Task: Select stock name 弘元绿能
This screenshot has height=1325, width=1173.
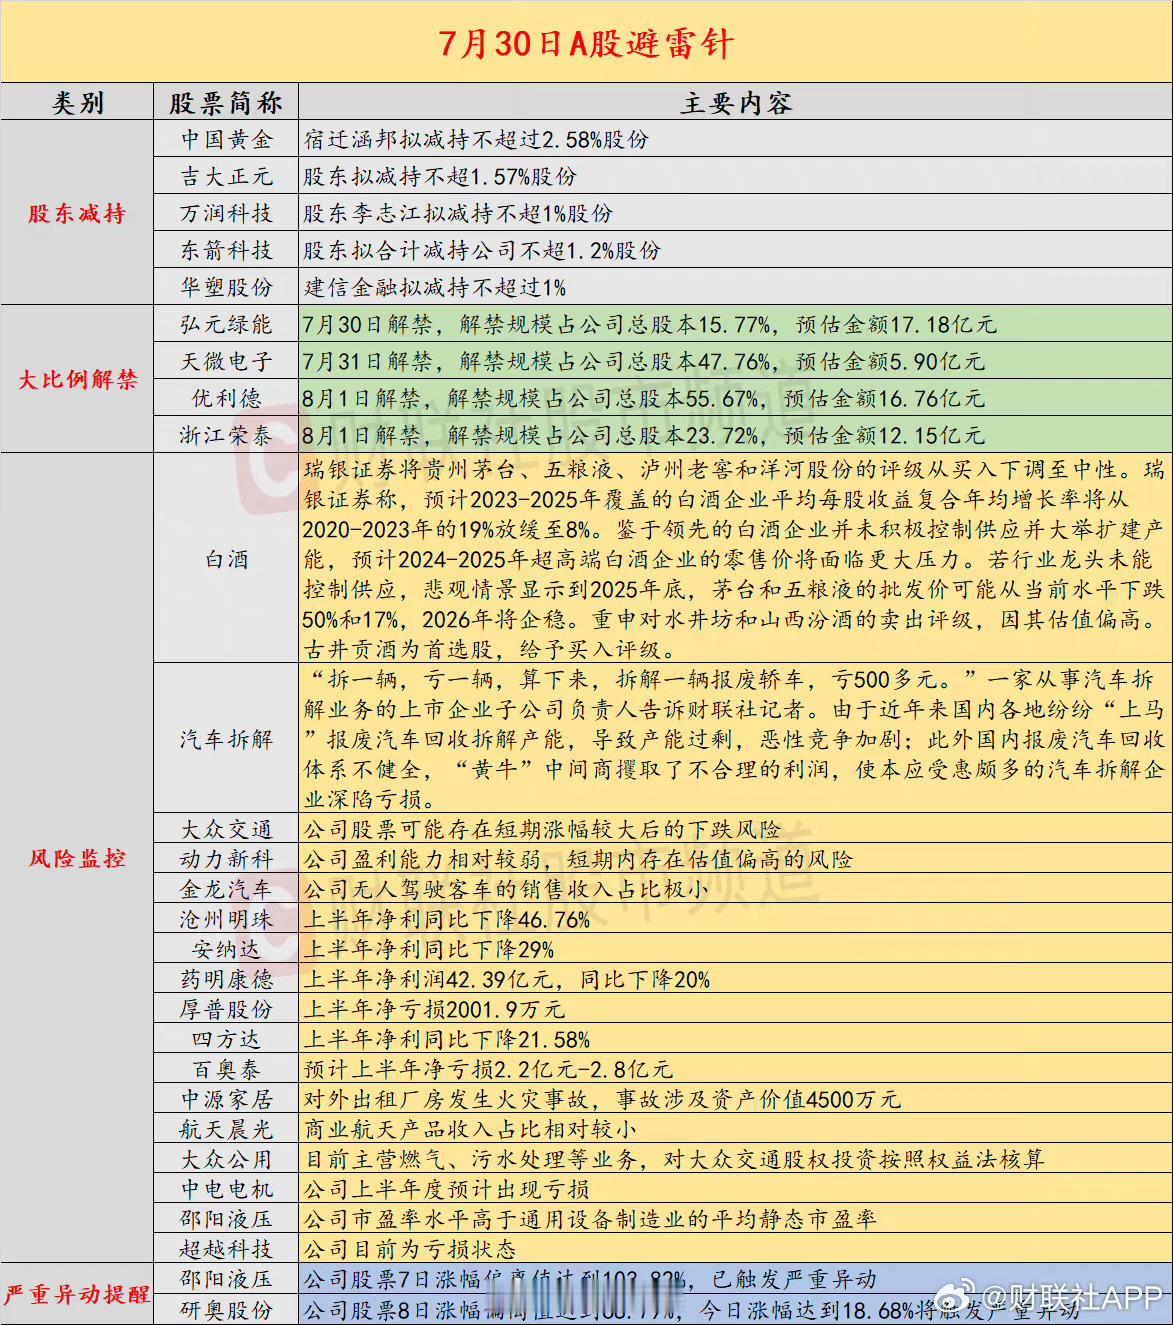Action: pyautogui.click(x=226, y=324)
